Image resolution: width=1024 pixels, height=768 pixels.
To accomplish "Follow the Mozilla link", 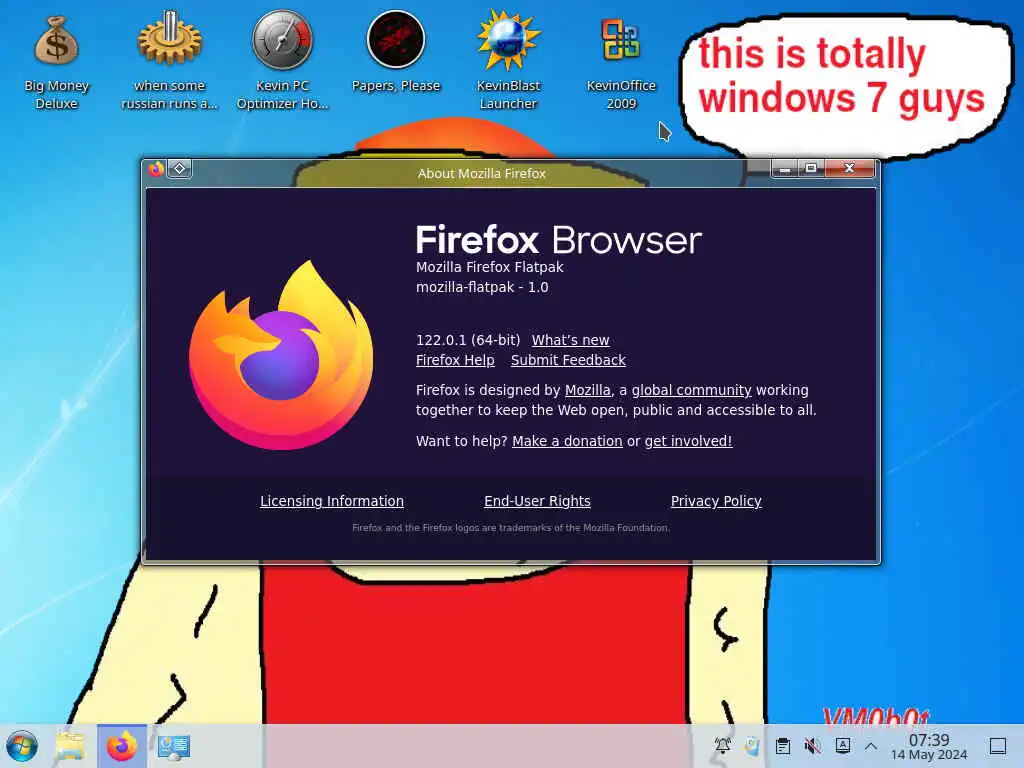I will (588, 391).
